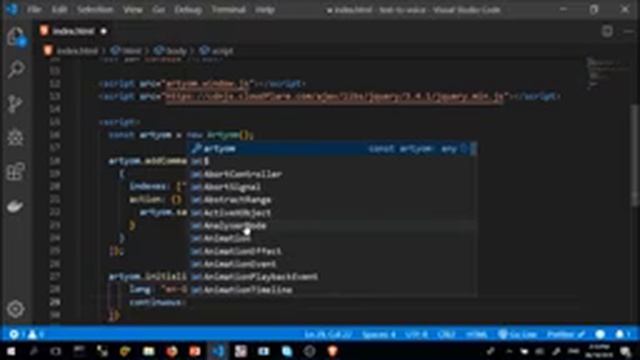The height and width of the screenshot is (360, 640).
Task: Open the Go menu
Action: (158, 9)
